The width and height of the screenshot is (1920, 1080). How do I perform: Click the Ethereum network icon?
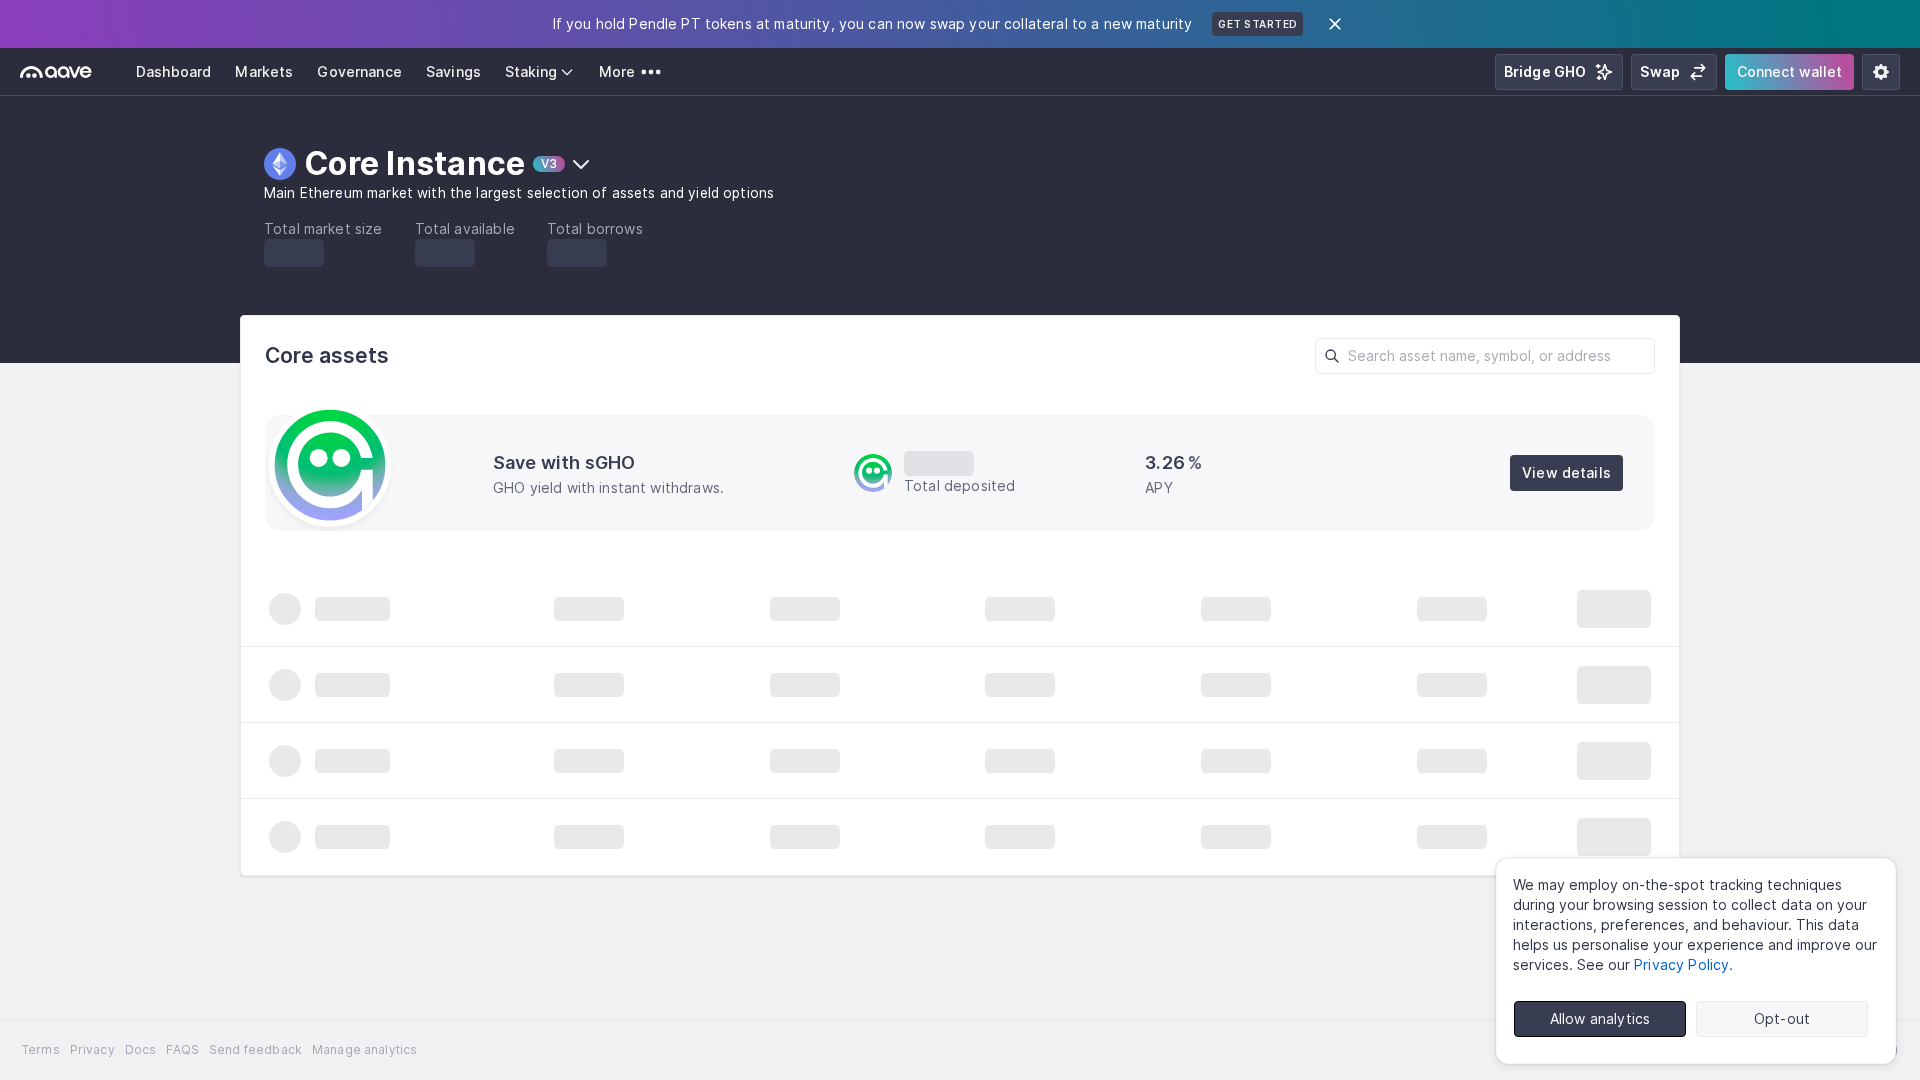[x=280, y=164]
